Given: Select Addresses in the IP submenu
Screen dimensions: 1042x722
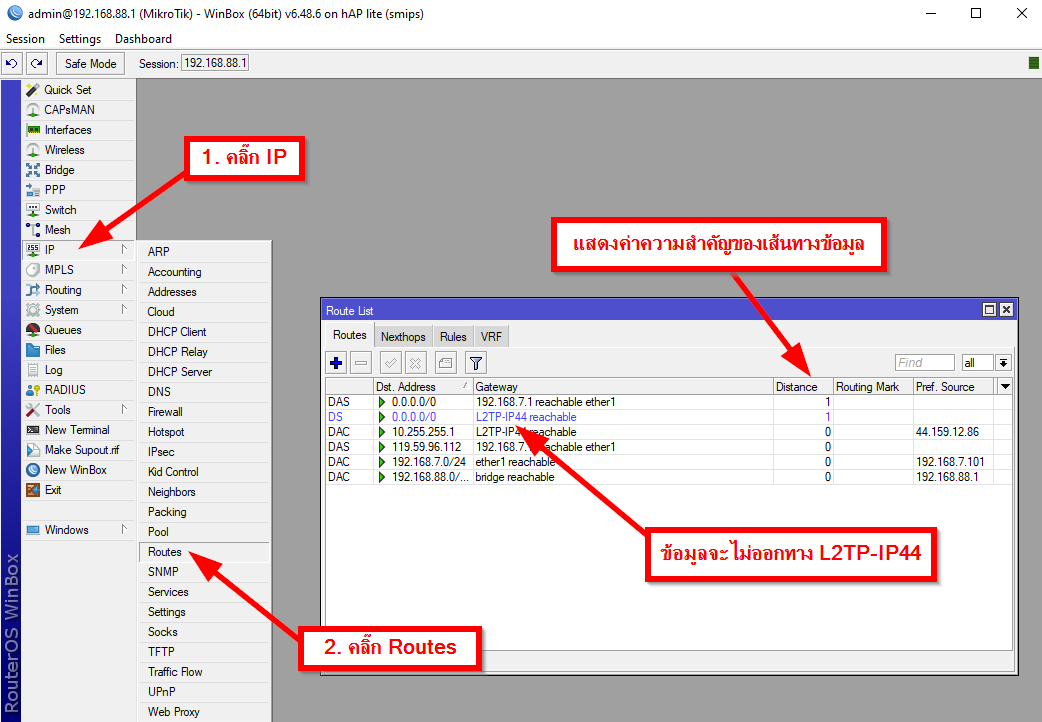Looking at the screenshot, I should tap(205, 292).
